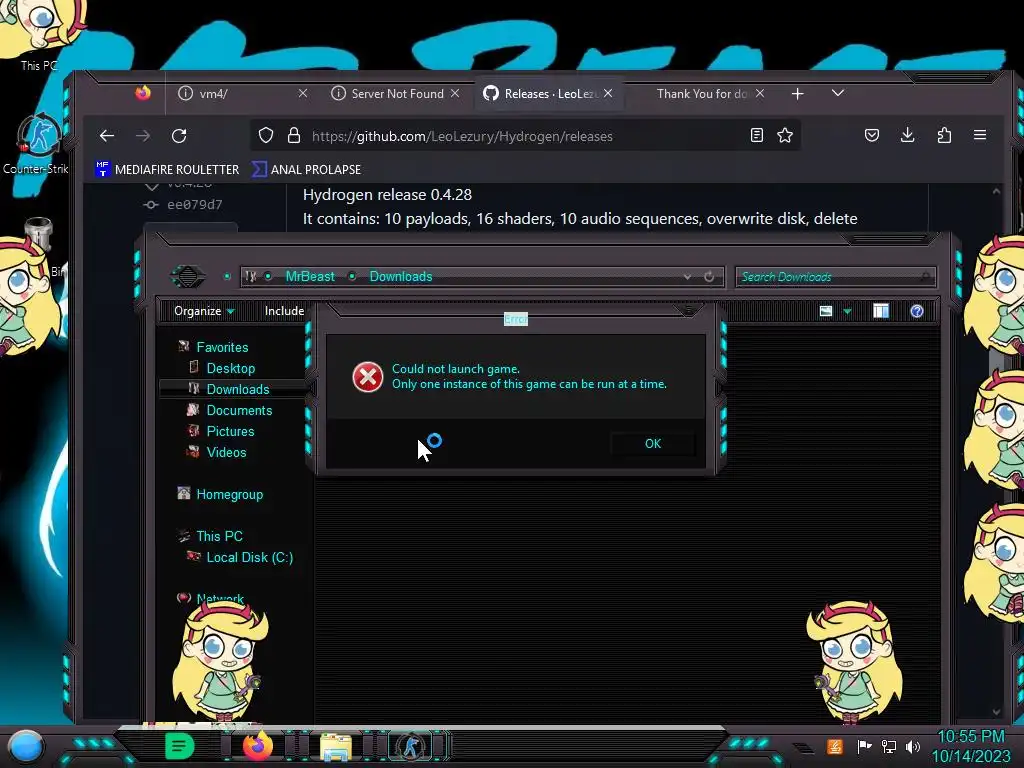Open the network tray icon

pyautogui.click(x=889, y=746)
